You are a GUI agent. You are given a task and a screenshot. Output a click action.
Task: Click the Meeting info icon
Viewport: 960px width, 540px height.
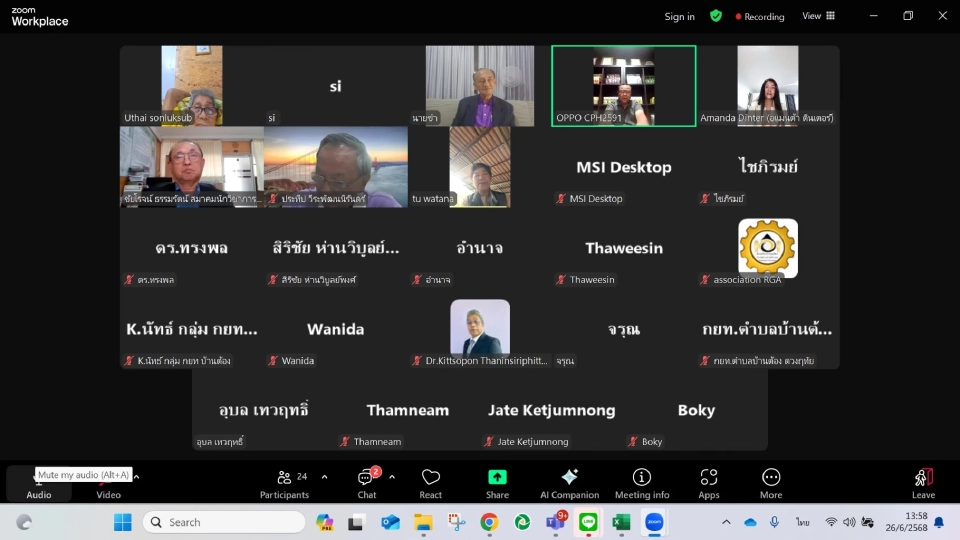tap(642, 482)
